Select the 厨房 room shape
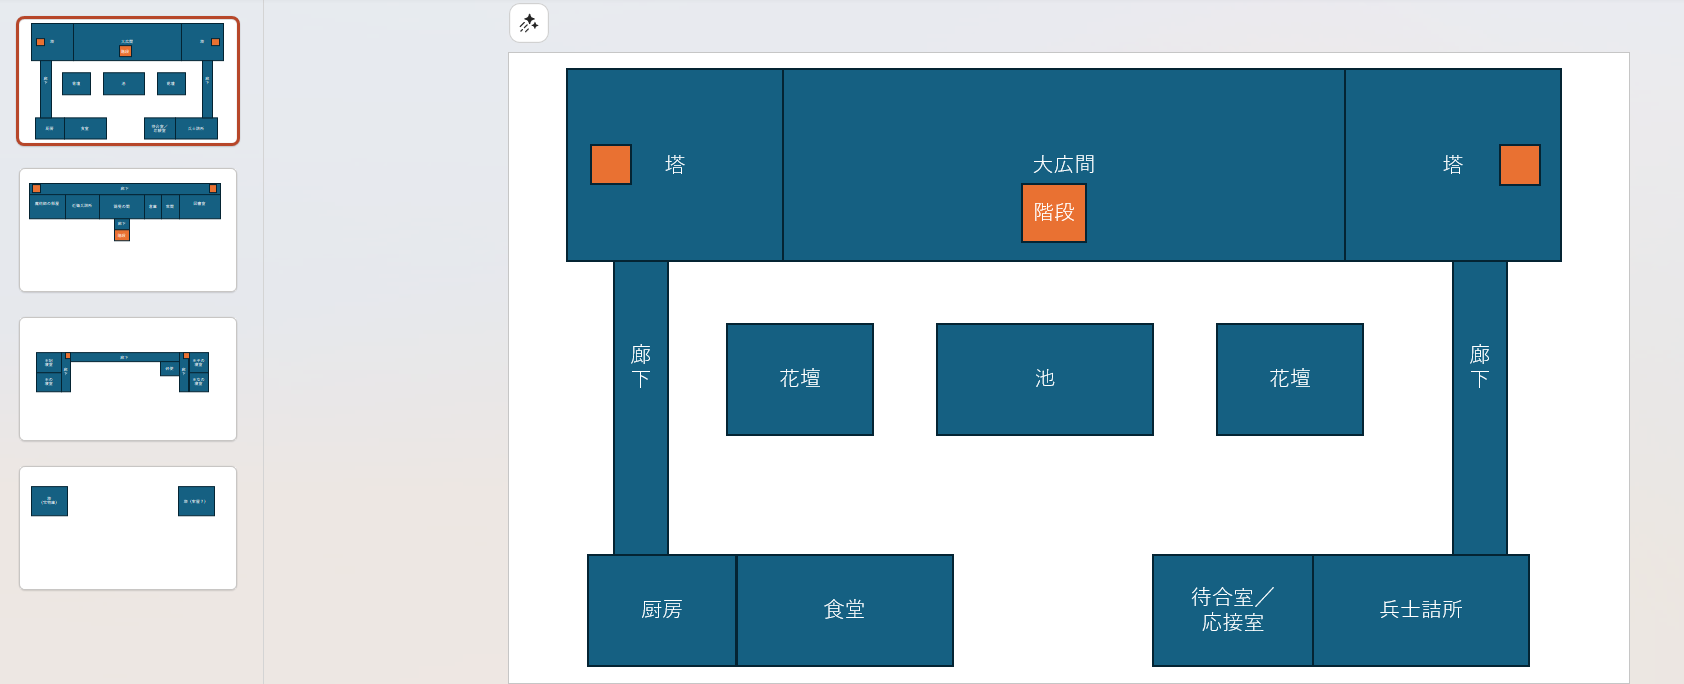Screen dimensions: 1684x684 (662, 610)
